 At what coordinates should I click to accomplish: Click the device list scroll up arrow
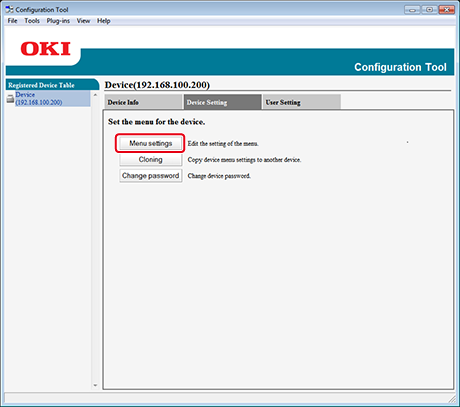pos(95,95)
